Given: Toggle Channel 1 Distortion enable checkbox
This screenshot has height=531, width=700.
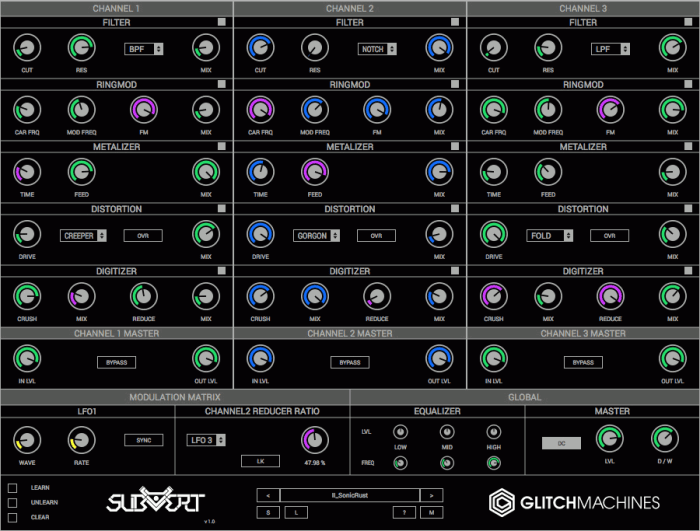Looking at the screenshot, I should point(221,208).
